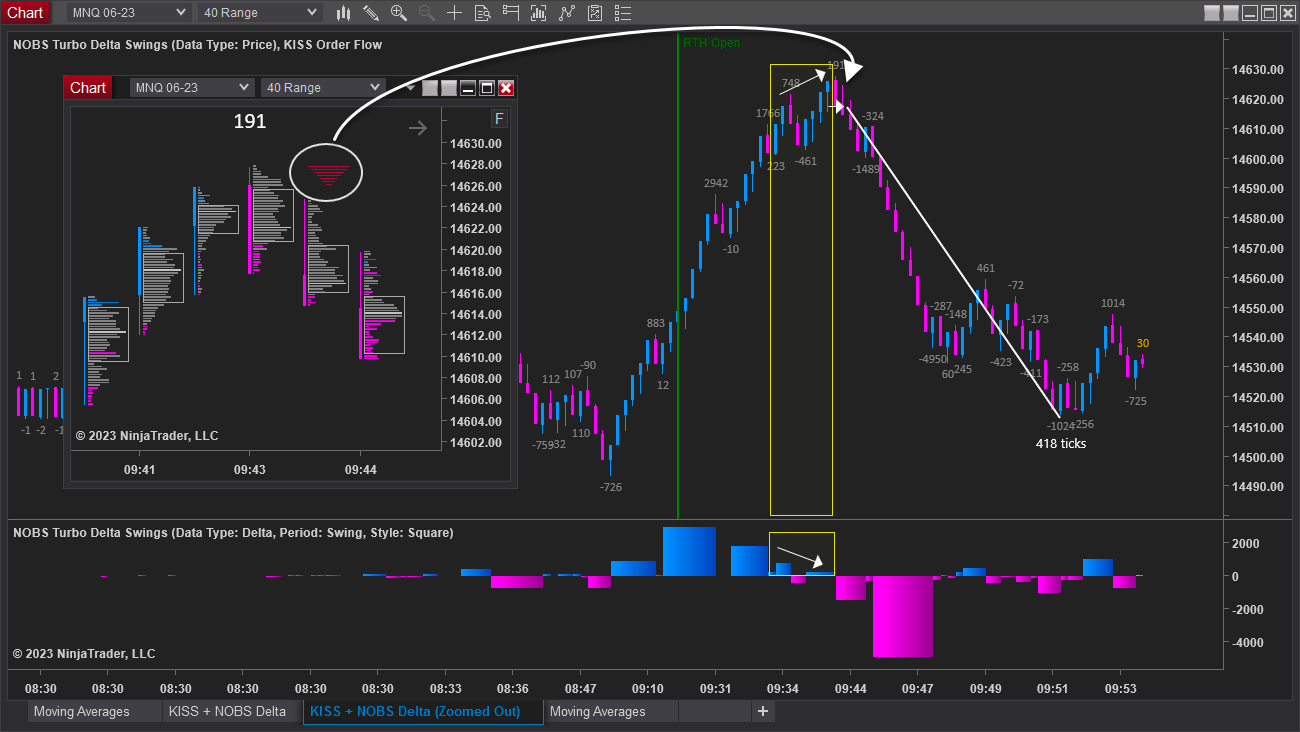Image resolution: width=1300 pixels, height=732 pixels.
Task: Click the large blue delta bar near 09:10
Action: [x=689, y=552]
